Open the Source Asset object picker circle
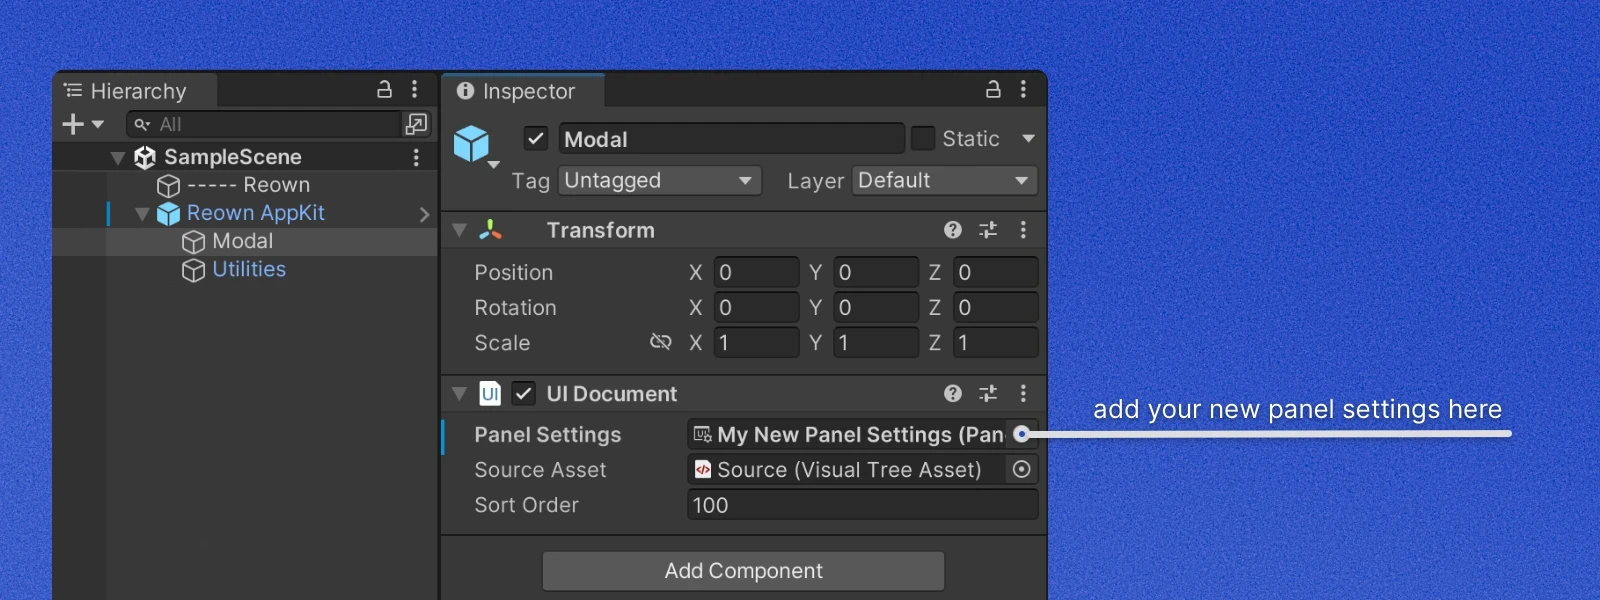 tap(1021, 469)
